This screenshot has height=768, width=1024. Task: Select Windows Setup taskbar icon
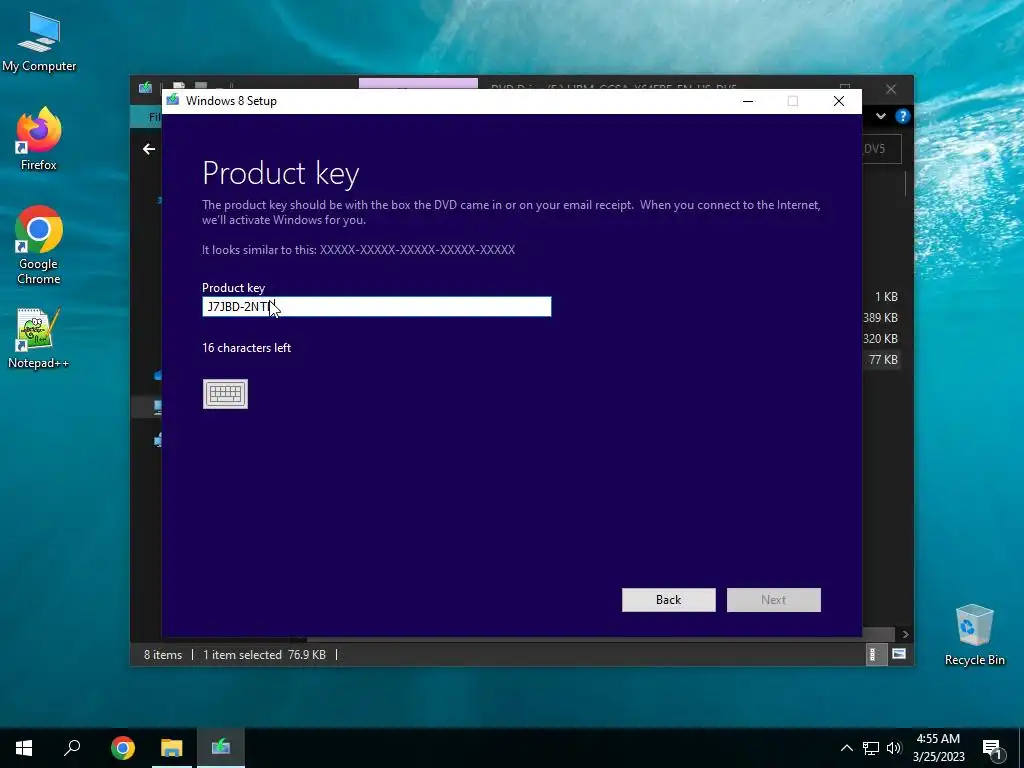pos(221,748)
